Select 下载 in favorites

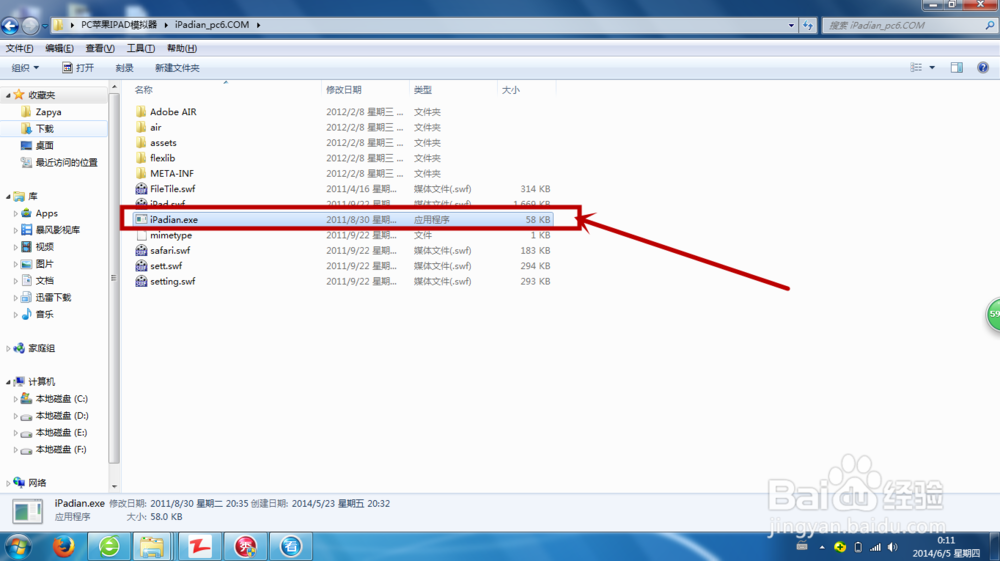(45, 129)
